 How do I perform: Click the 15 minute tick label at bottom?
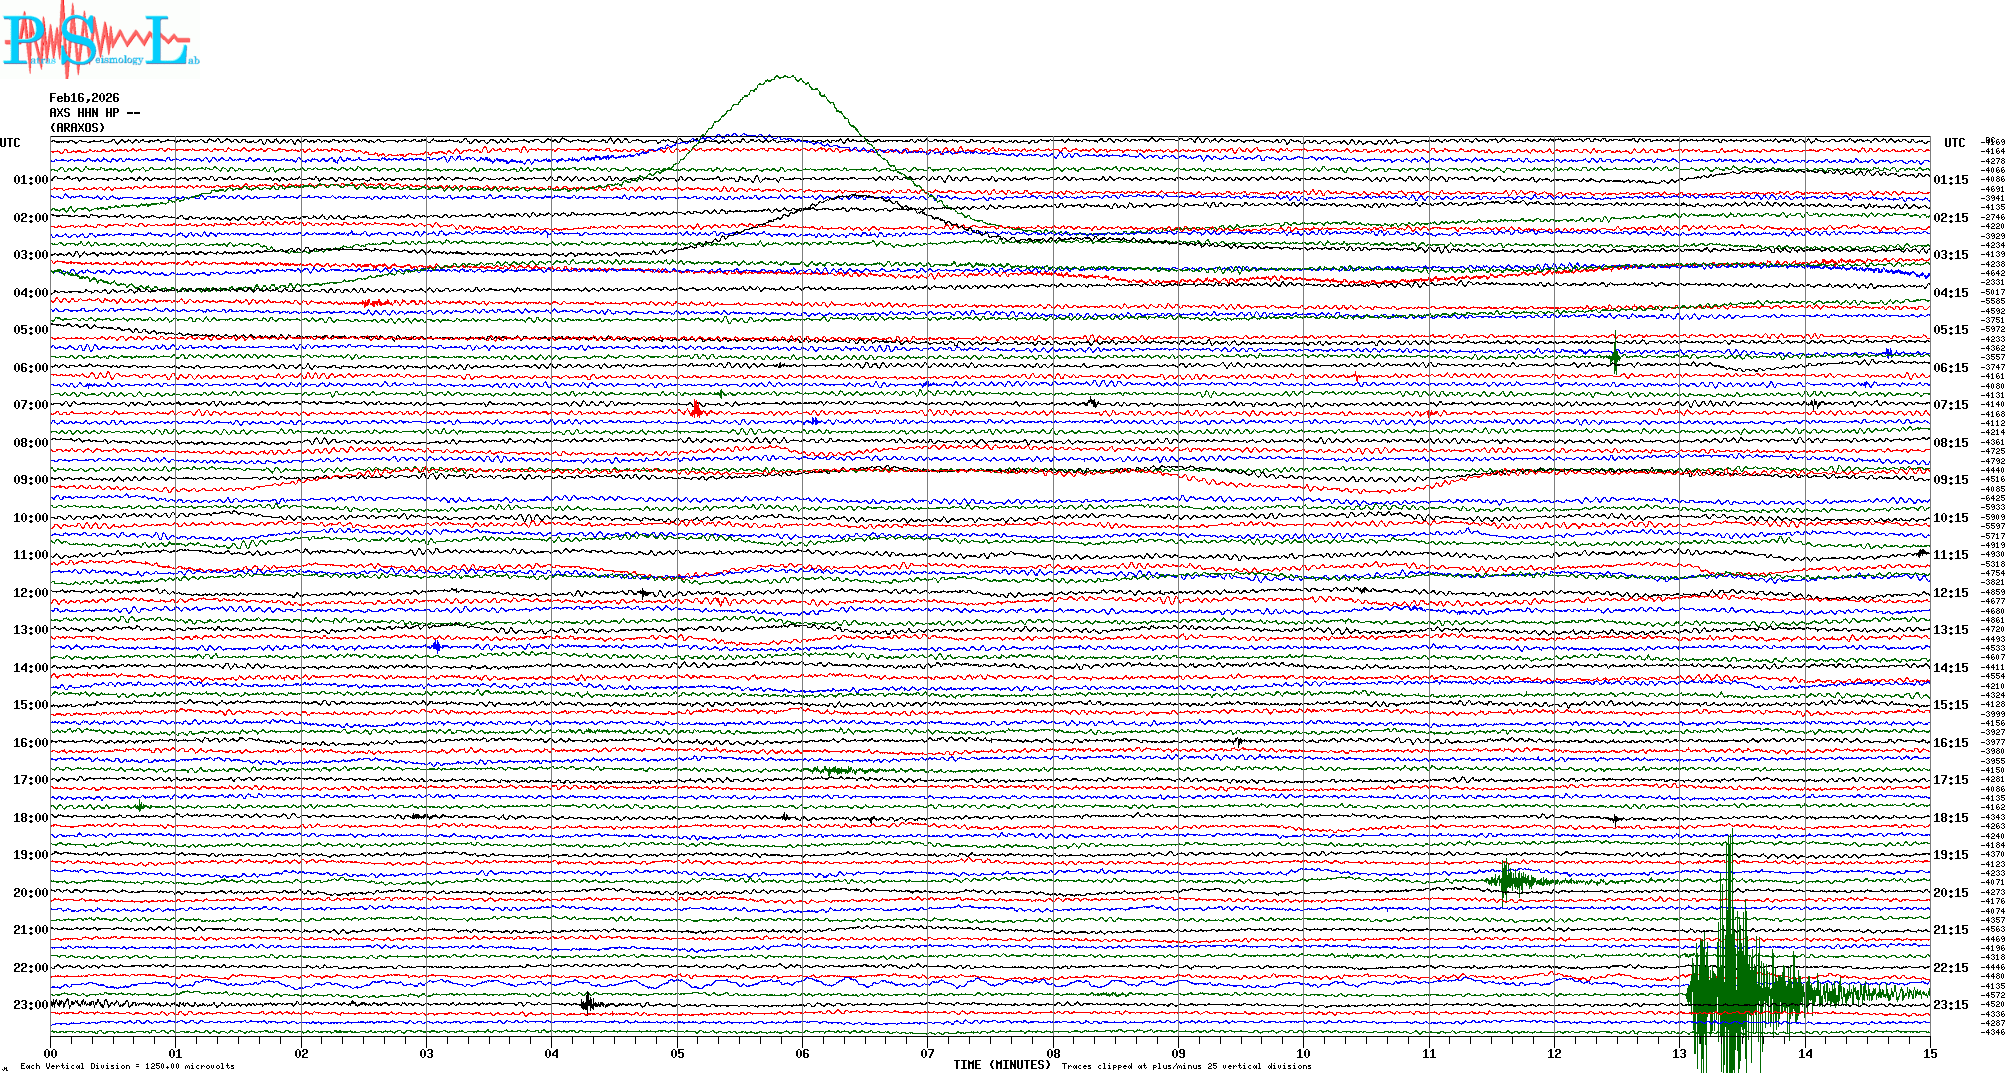1929,1053
